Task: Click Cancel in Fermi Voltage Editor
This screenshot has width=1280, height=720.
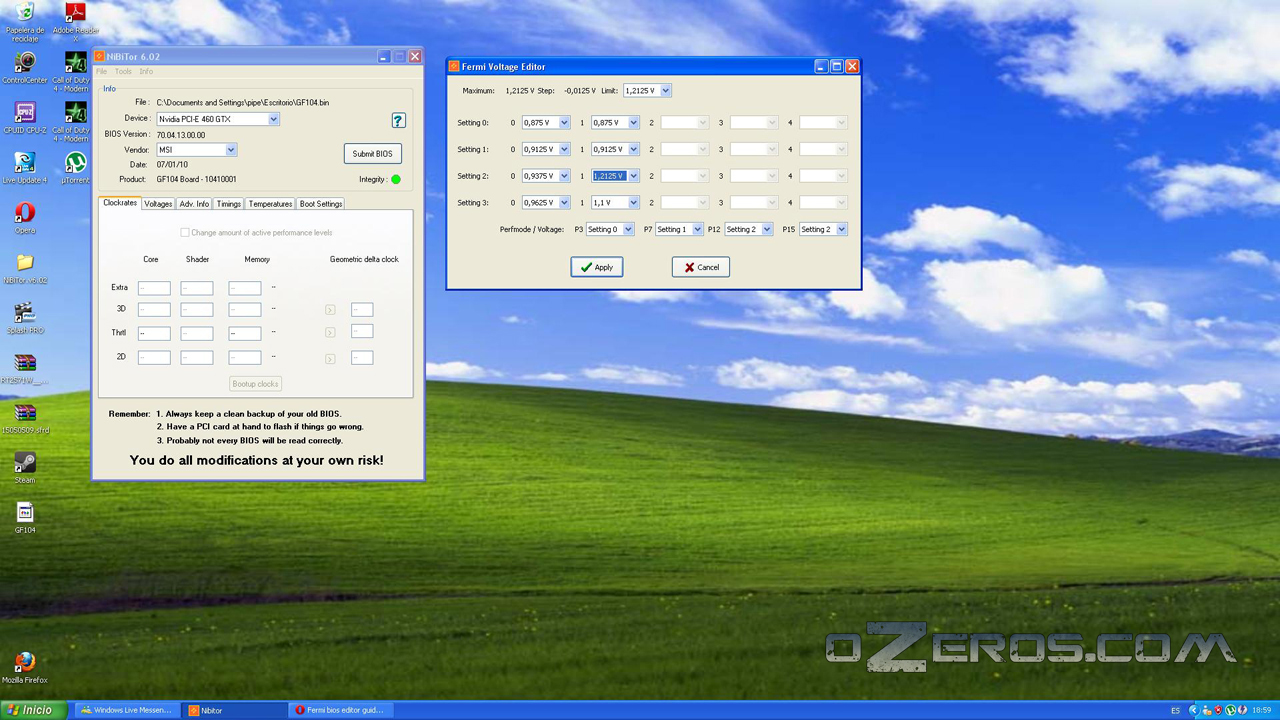Action: click(x=701, y=267)
